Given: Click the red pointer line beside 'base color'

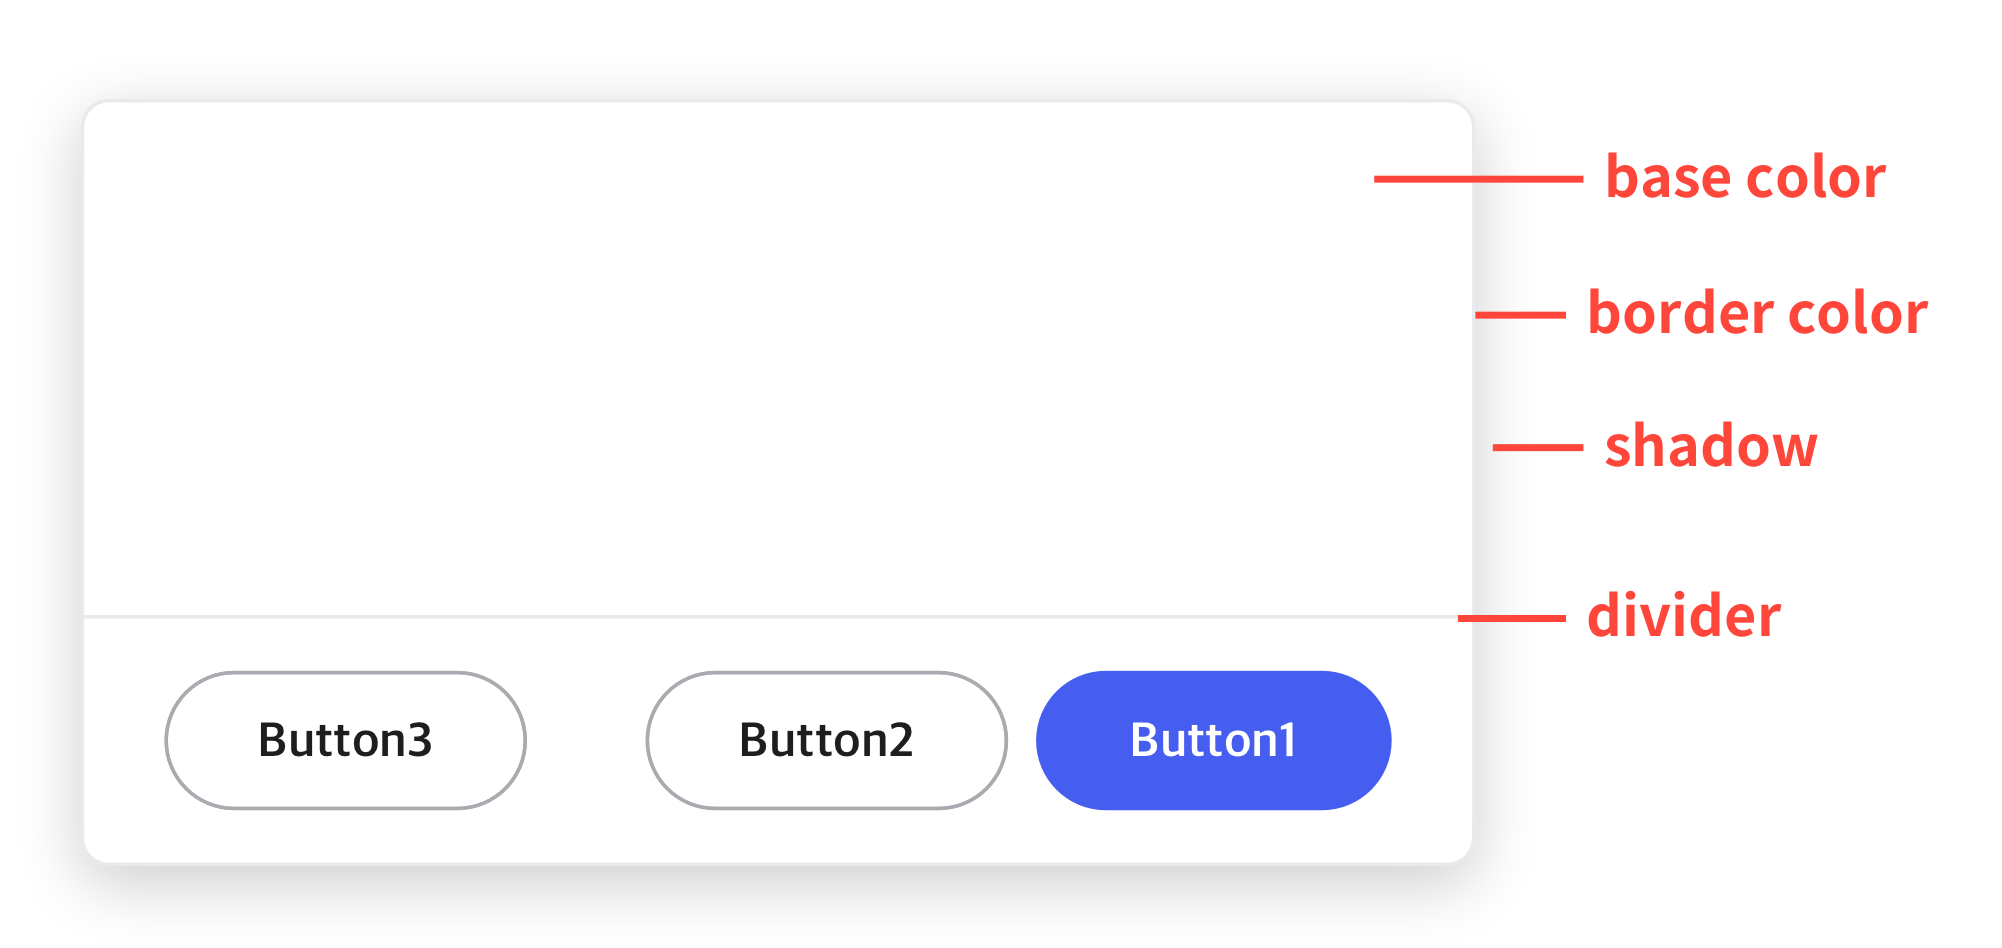Looking at the screenshot, I should 1478,179.
